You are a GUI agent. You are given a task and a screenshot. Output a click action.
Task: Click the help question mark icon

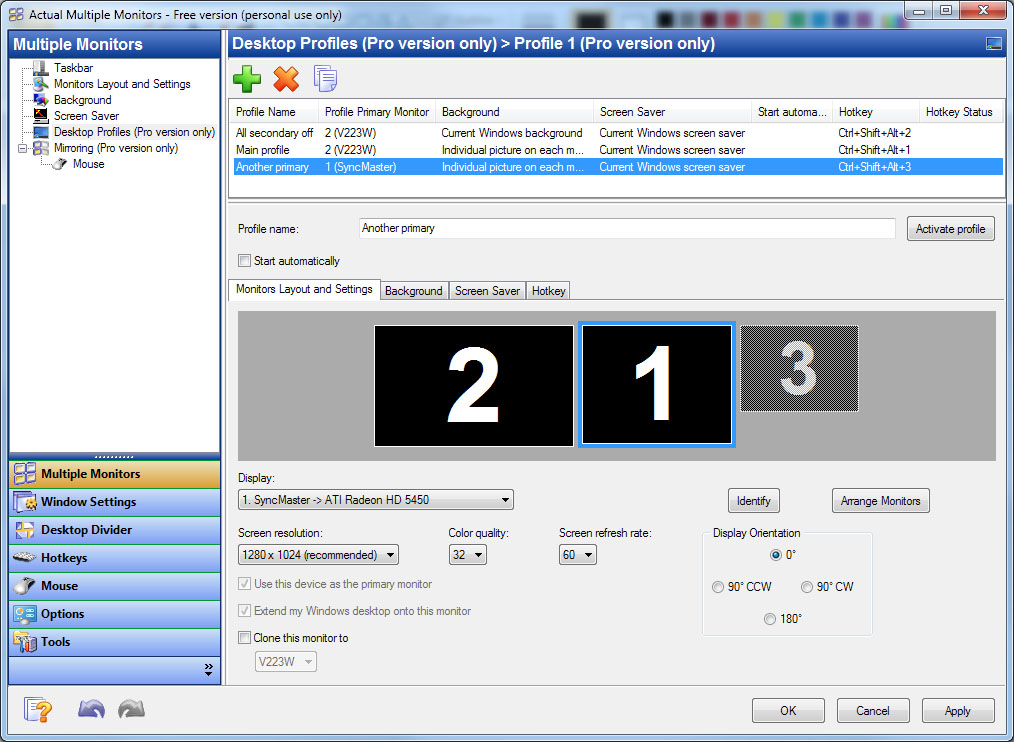point(37,709)
